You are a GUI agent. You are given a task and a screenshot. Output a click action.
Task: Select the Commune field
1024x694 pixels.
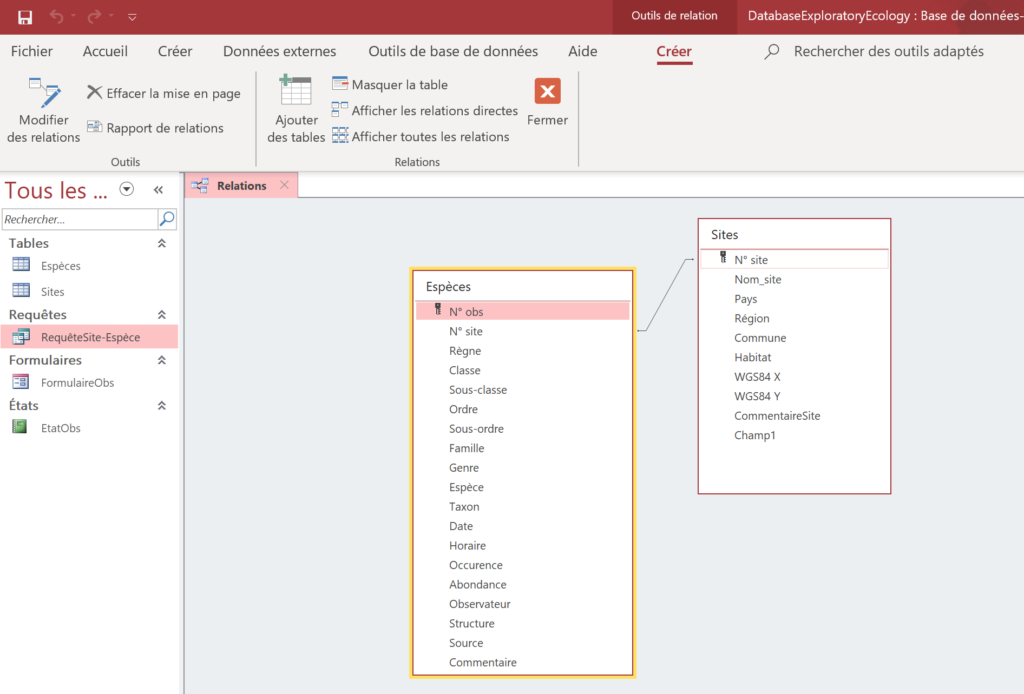pos(794,338)
